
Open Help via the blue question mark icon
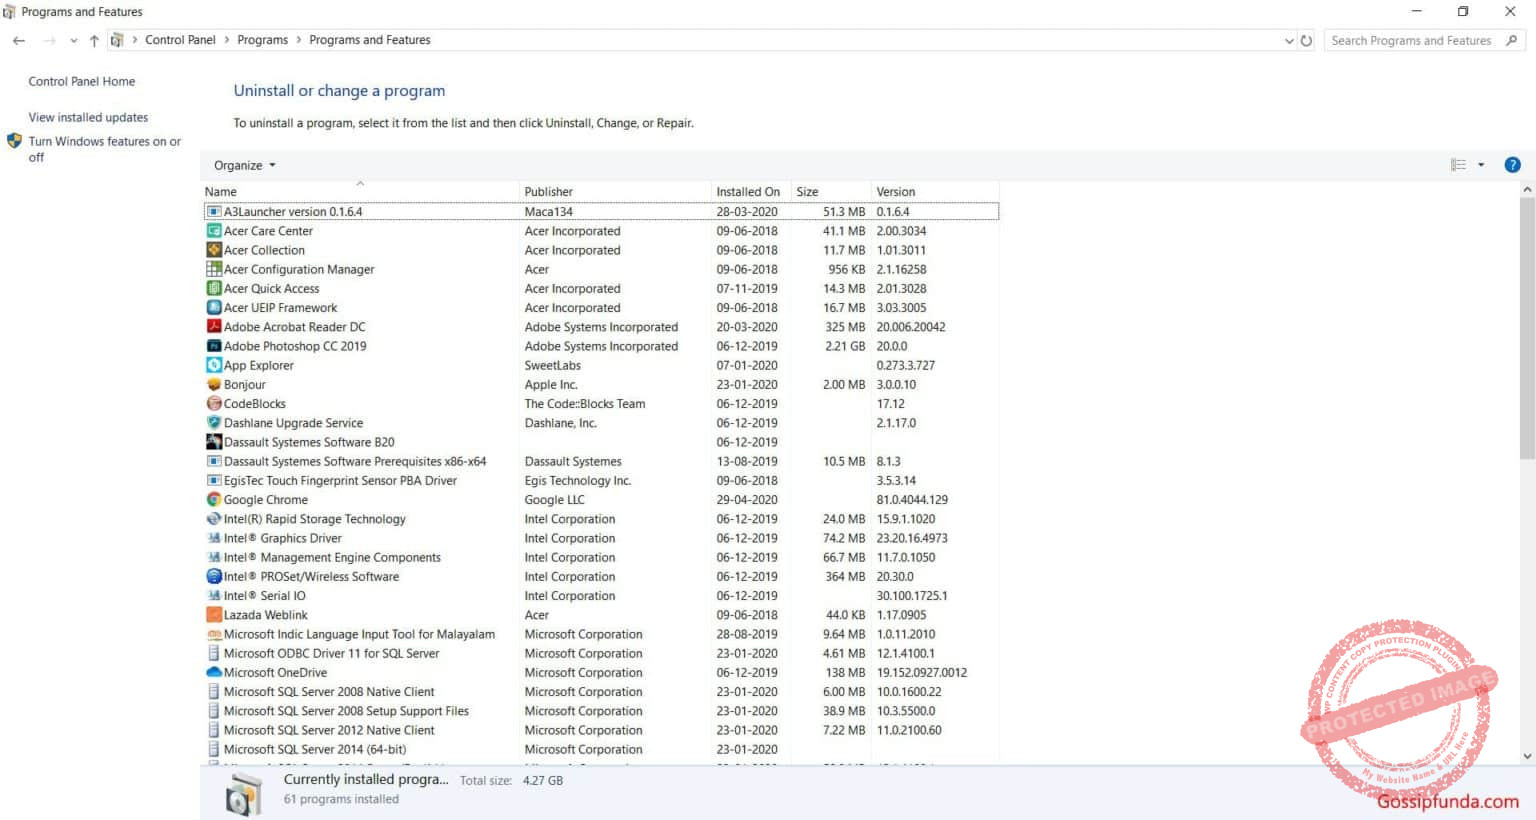tap(1512, 164)
